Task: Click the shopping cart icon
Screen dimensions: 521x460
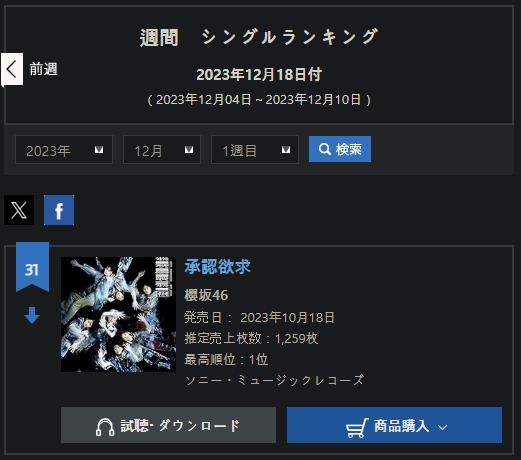Action: pos(357,428)
